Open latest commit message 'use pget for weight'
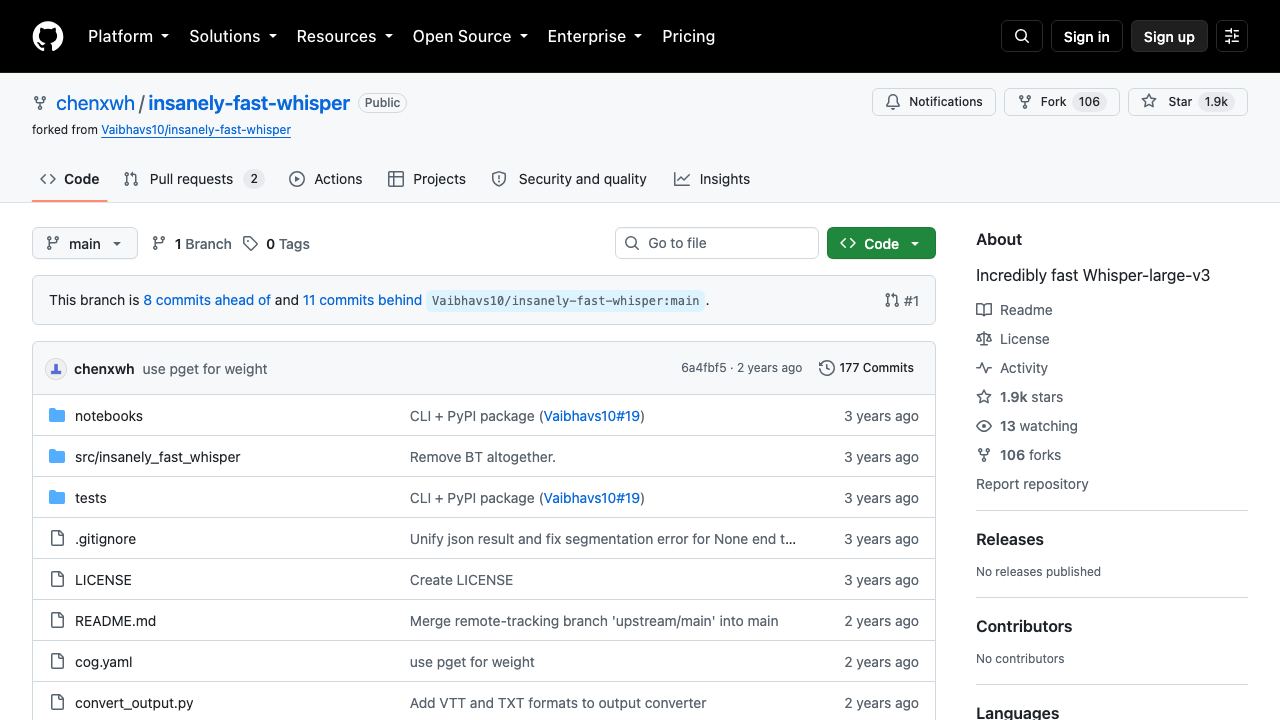The image size is (1280, 720). pyautogui.click(x=205, y=369)
